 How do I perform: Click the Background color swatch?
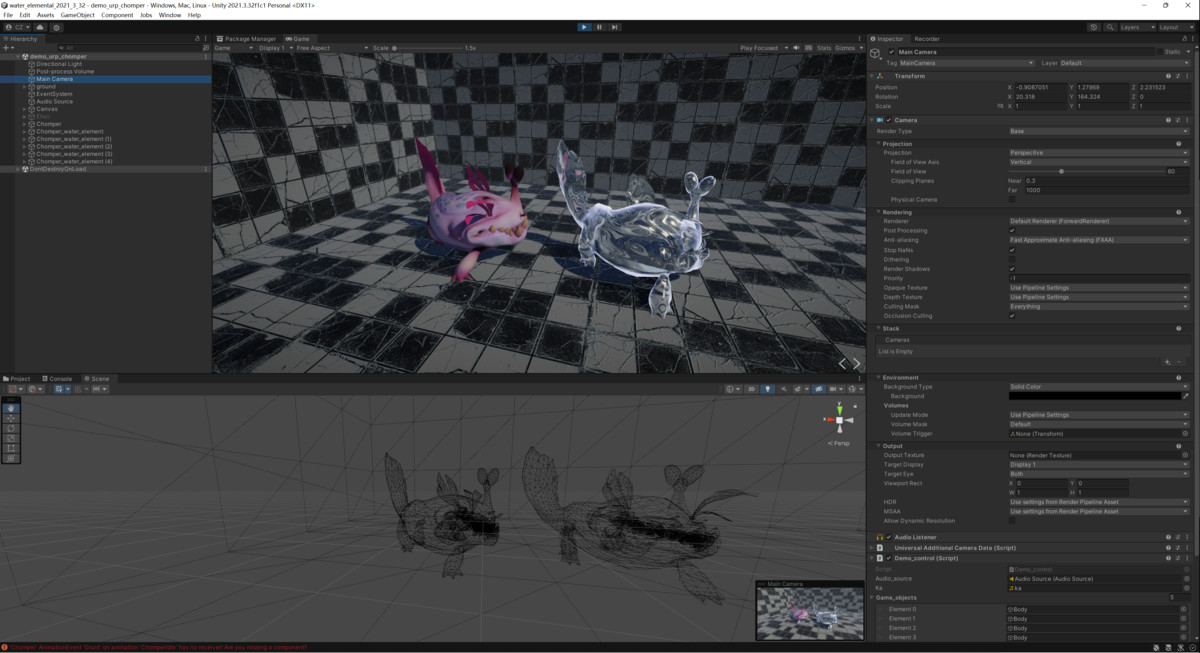1094,396
